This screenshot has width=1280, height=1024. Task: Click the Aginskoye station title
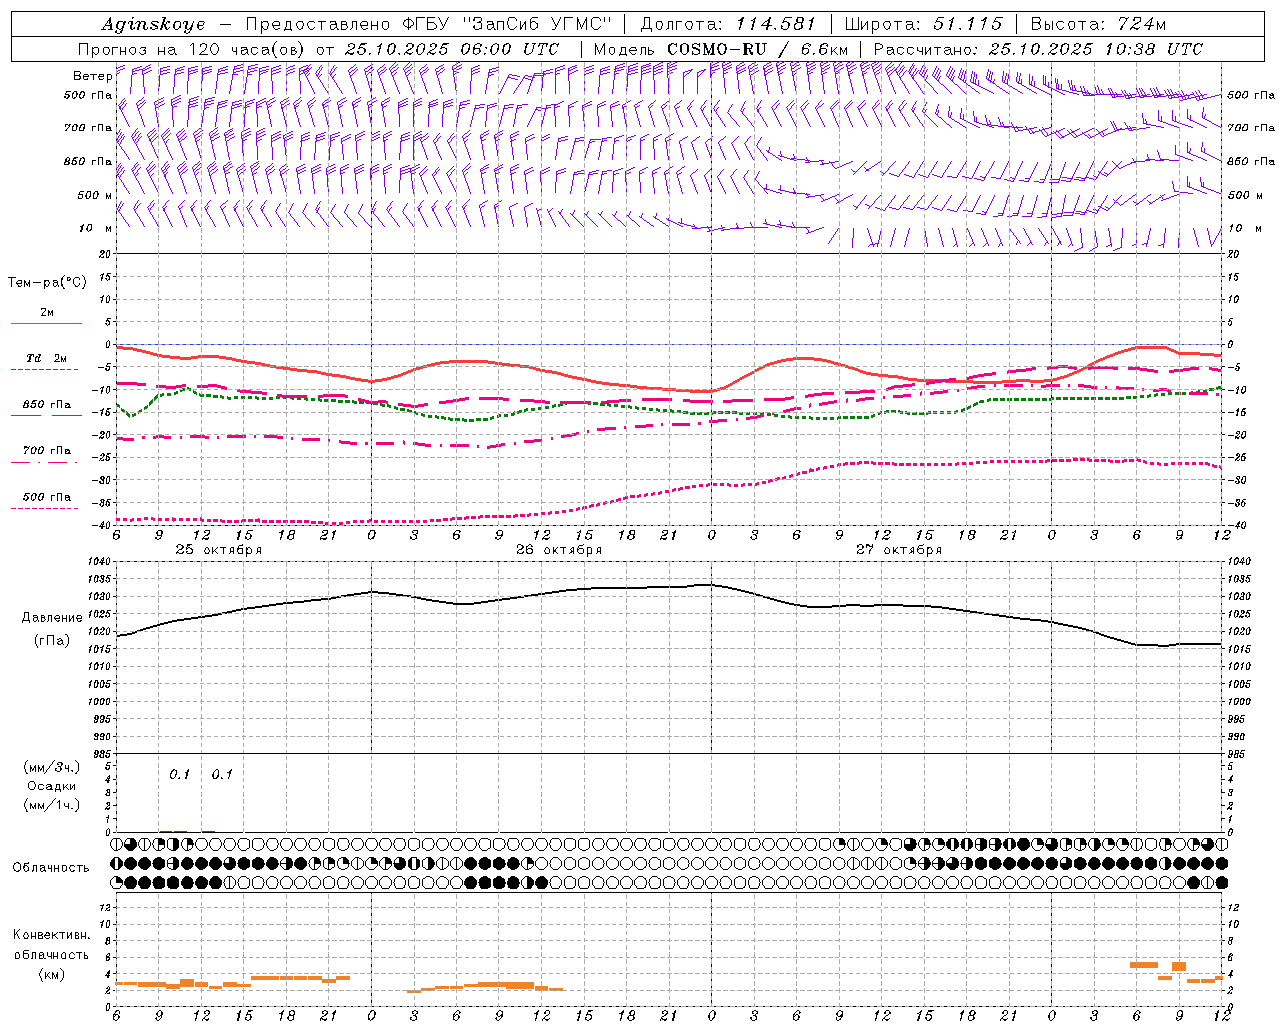coord(153,24)
